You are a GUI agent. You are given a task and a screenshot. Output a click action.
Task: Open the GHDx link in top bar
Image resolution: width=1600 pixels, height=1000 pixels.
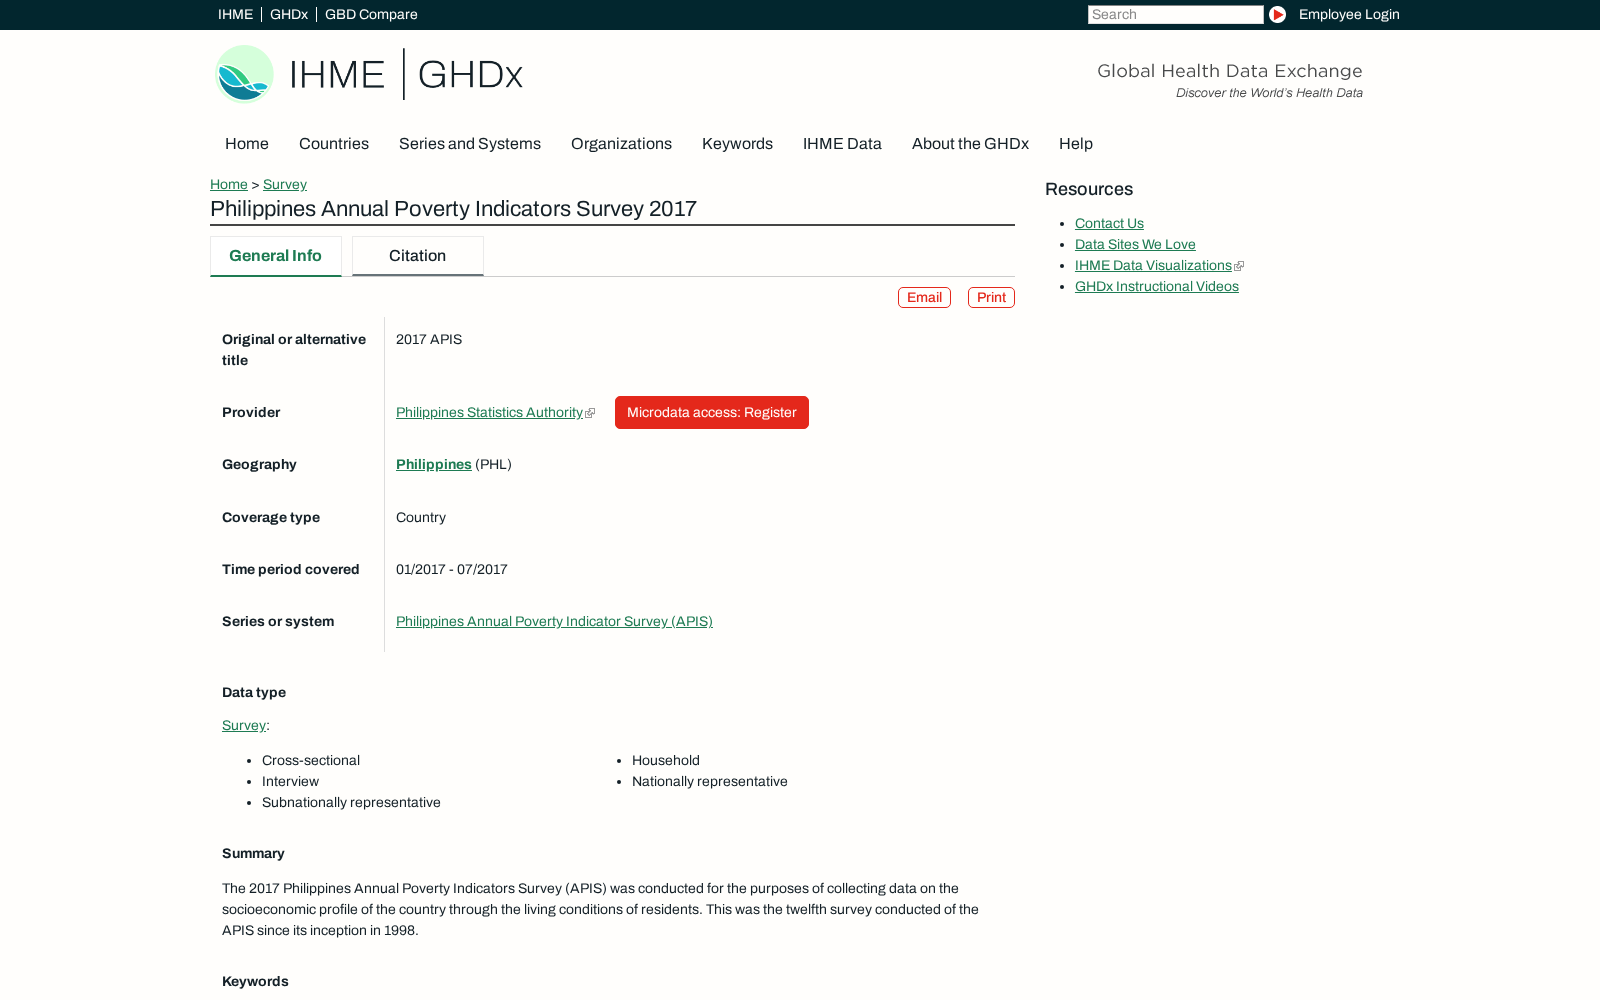(x=289, y=15)
